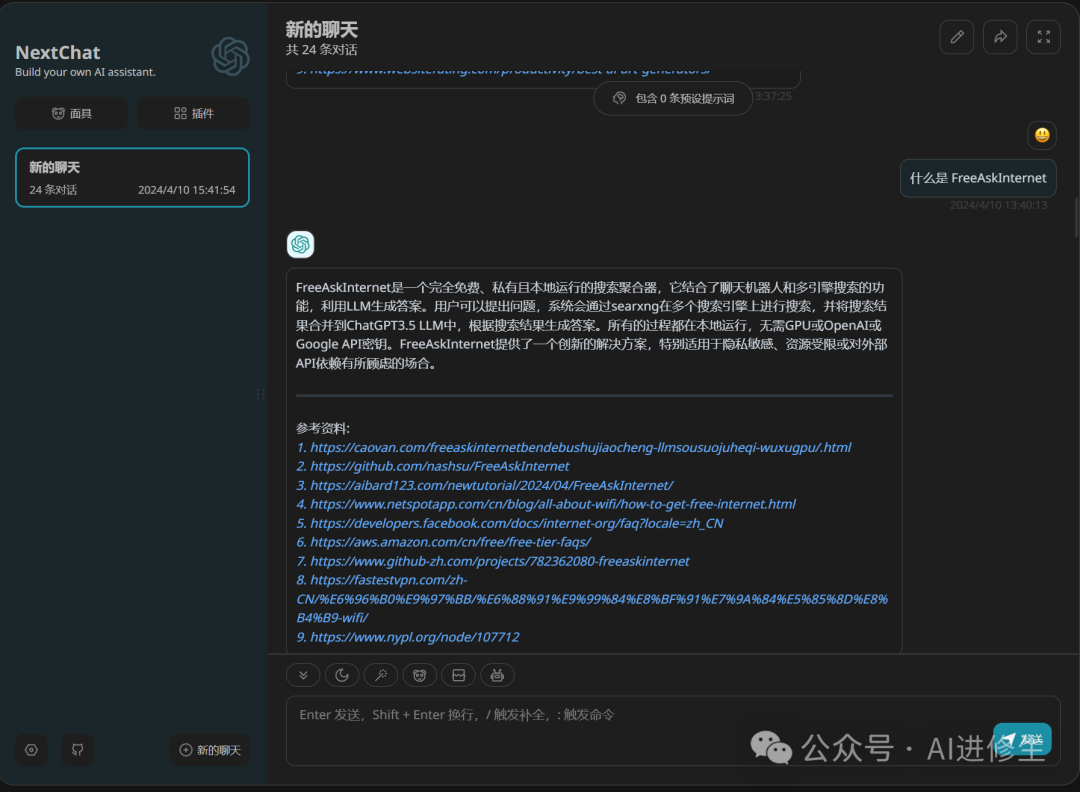This screenshot has height=792, width=1080.
Task: Click the 包含 0 条预设提示词 prompt indicator
Action: coord(673,98)
